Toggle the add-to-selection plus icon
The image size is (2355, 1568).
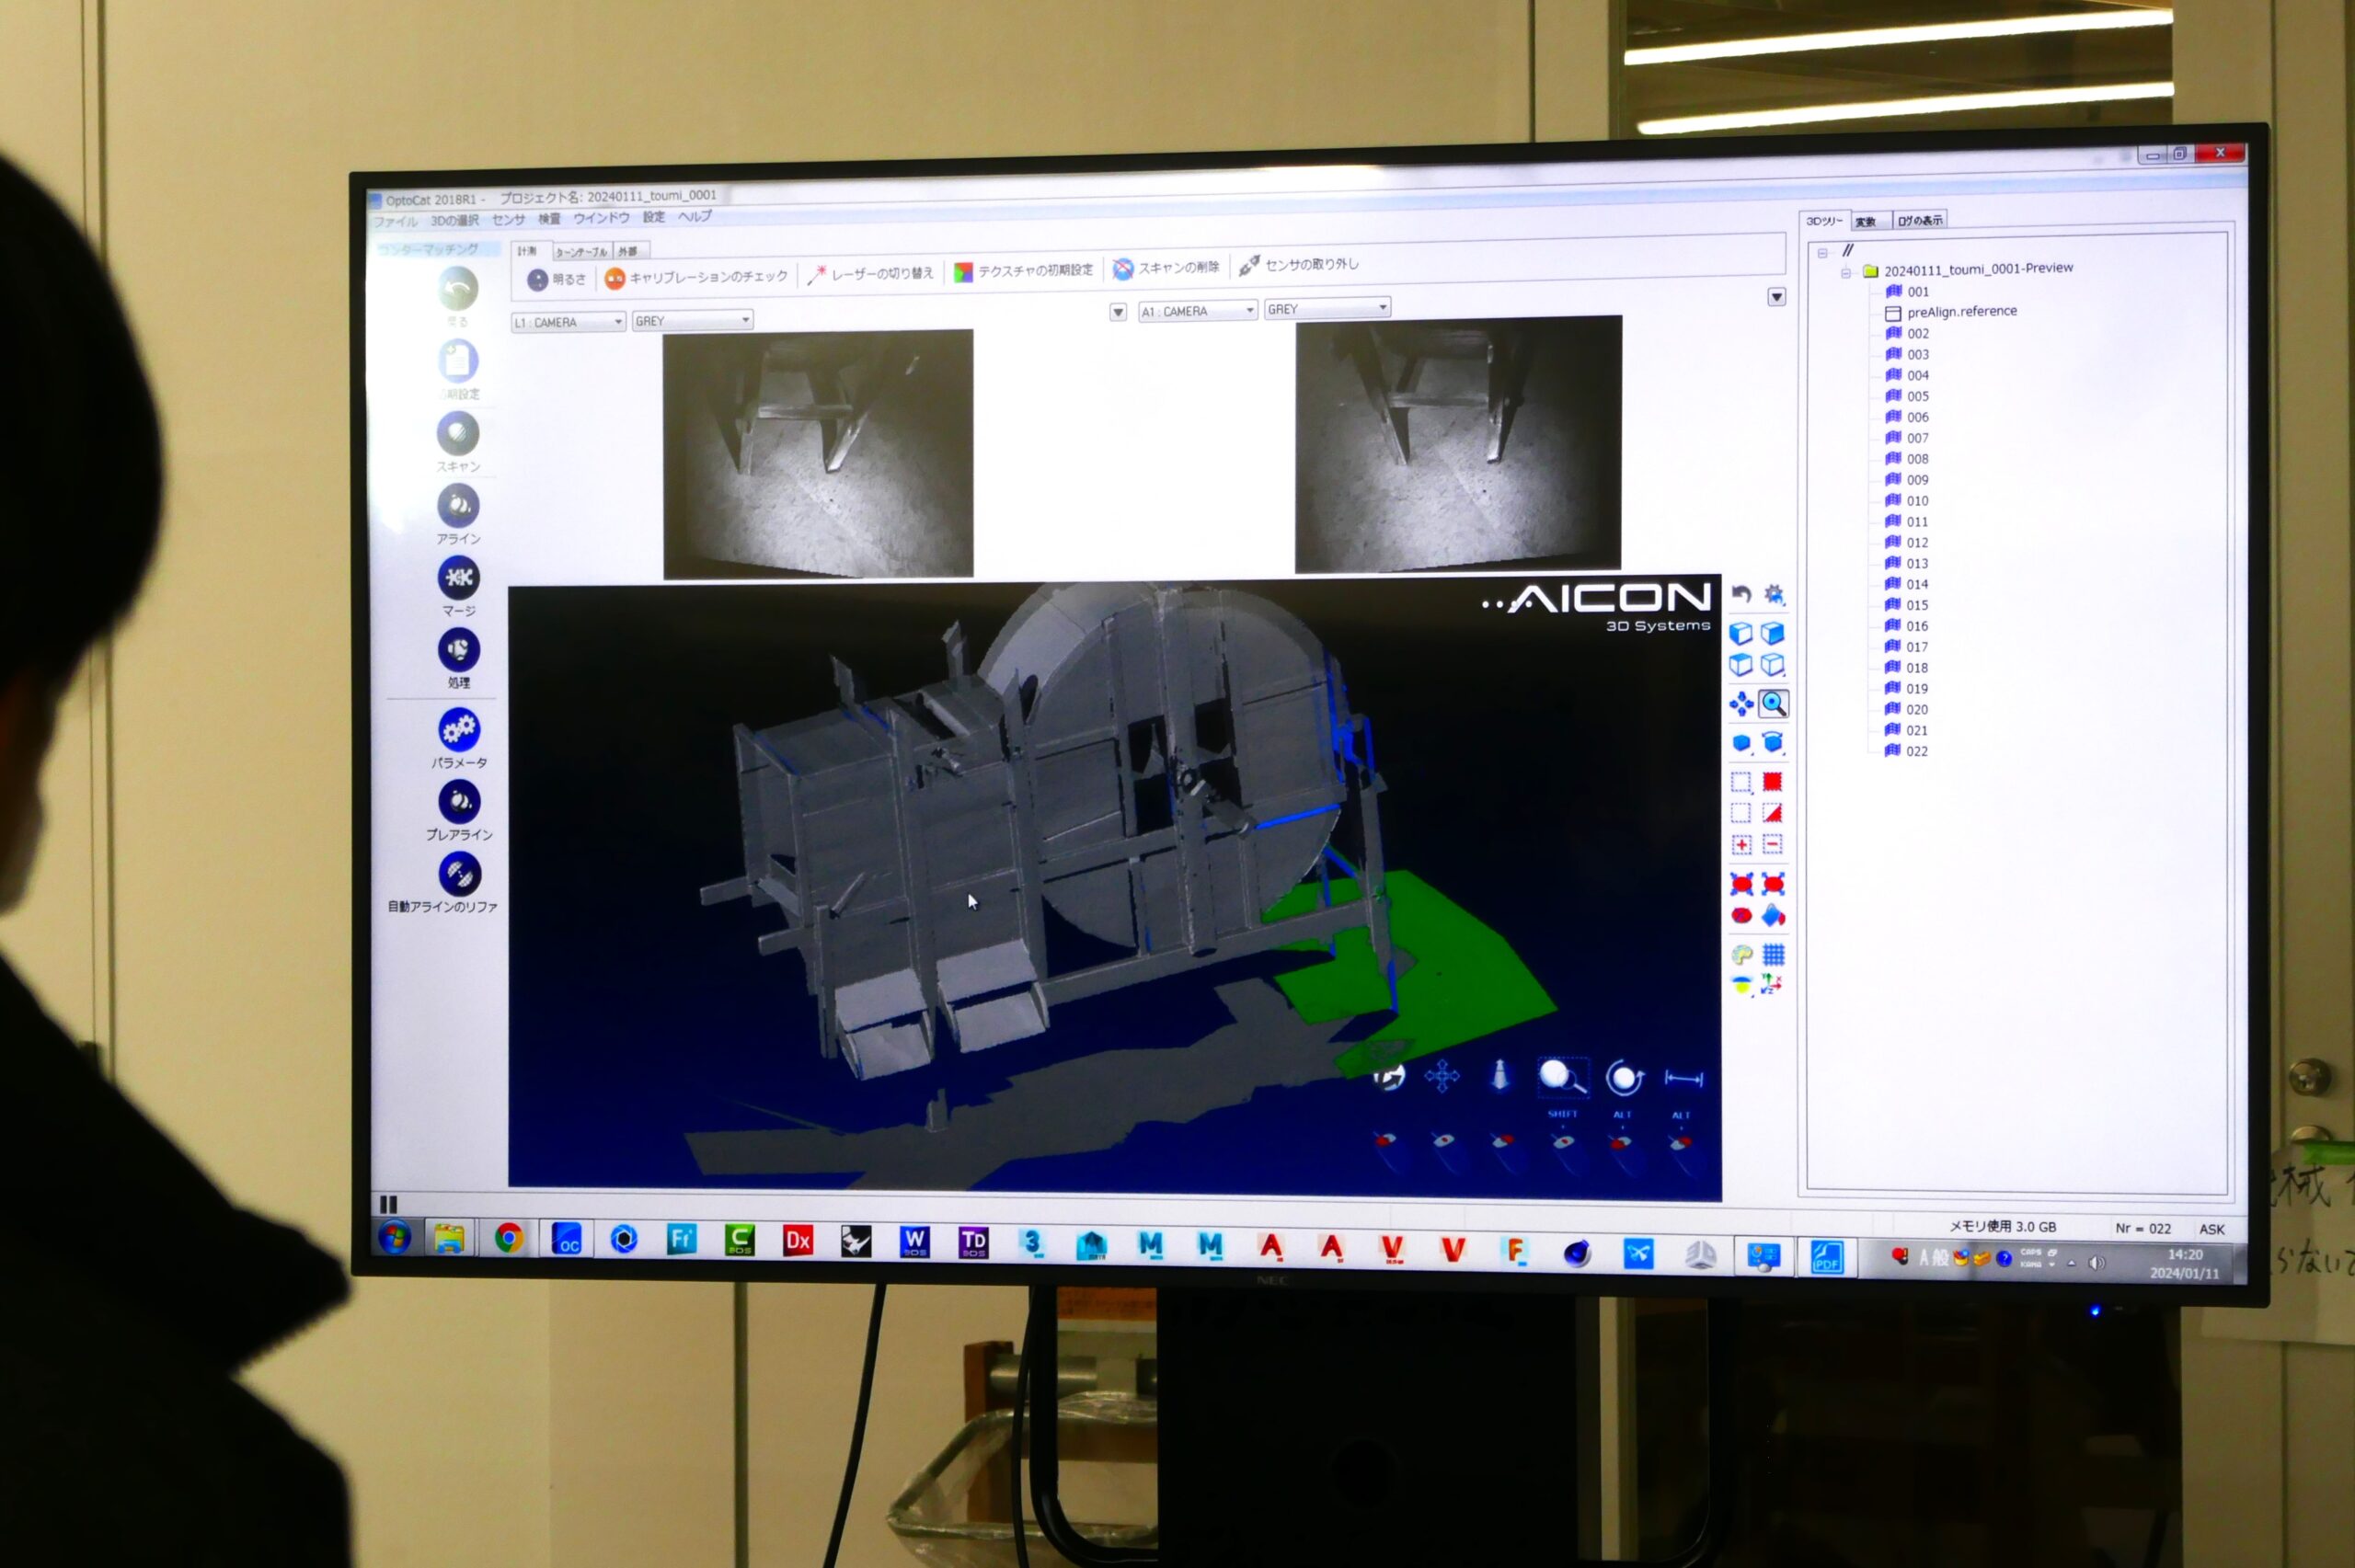tap(1741, 845)
